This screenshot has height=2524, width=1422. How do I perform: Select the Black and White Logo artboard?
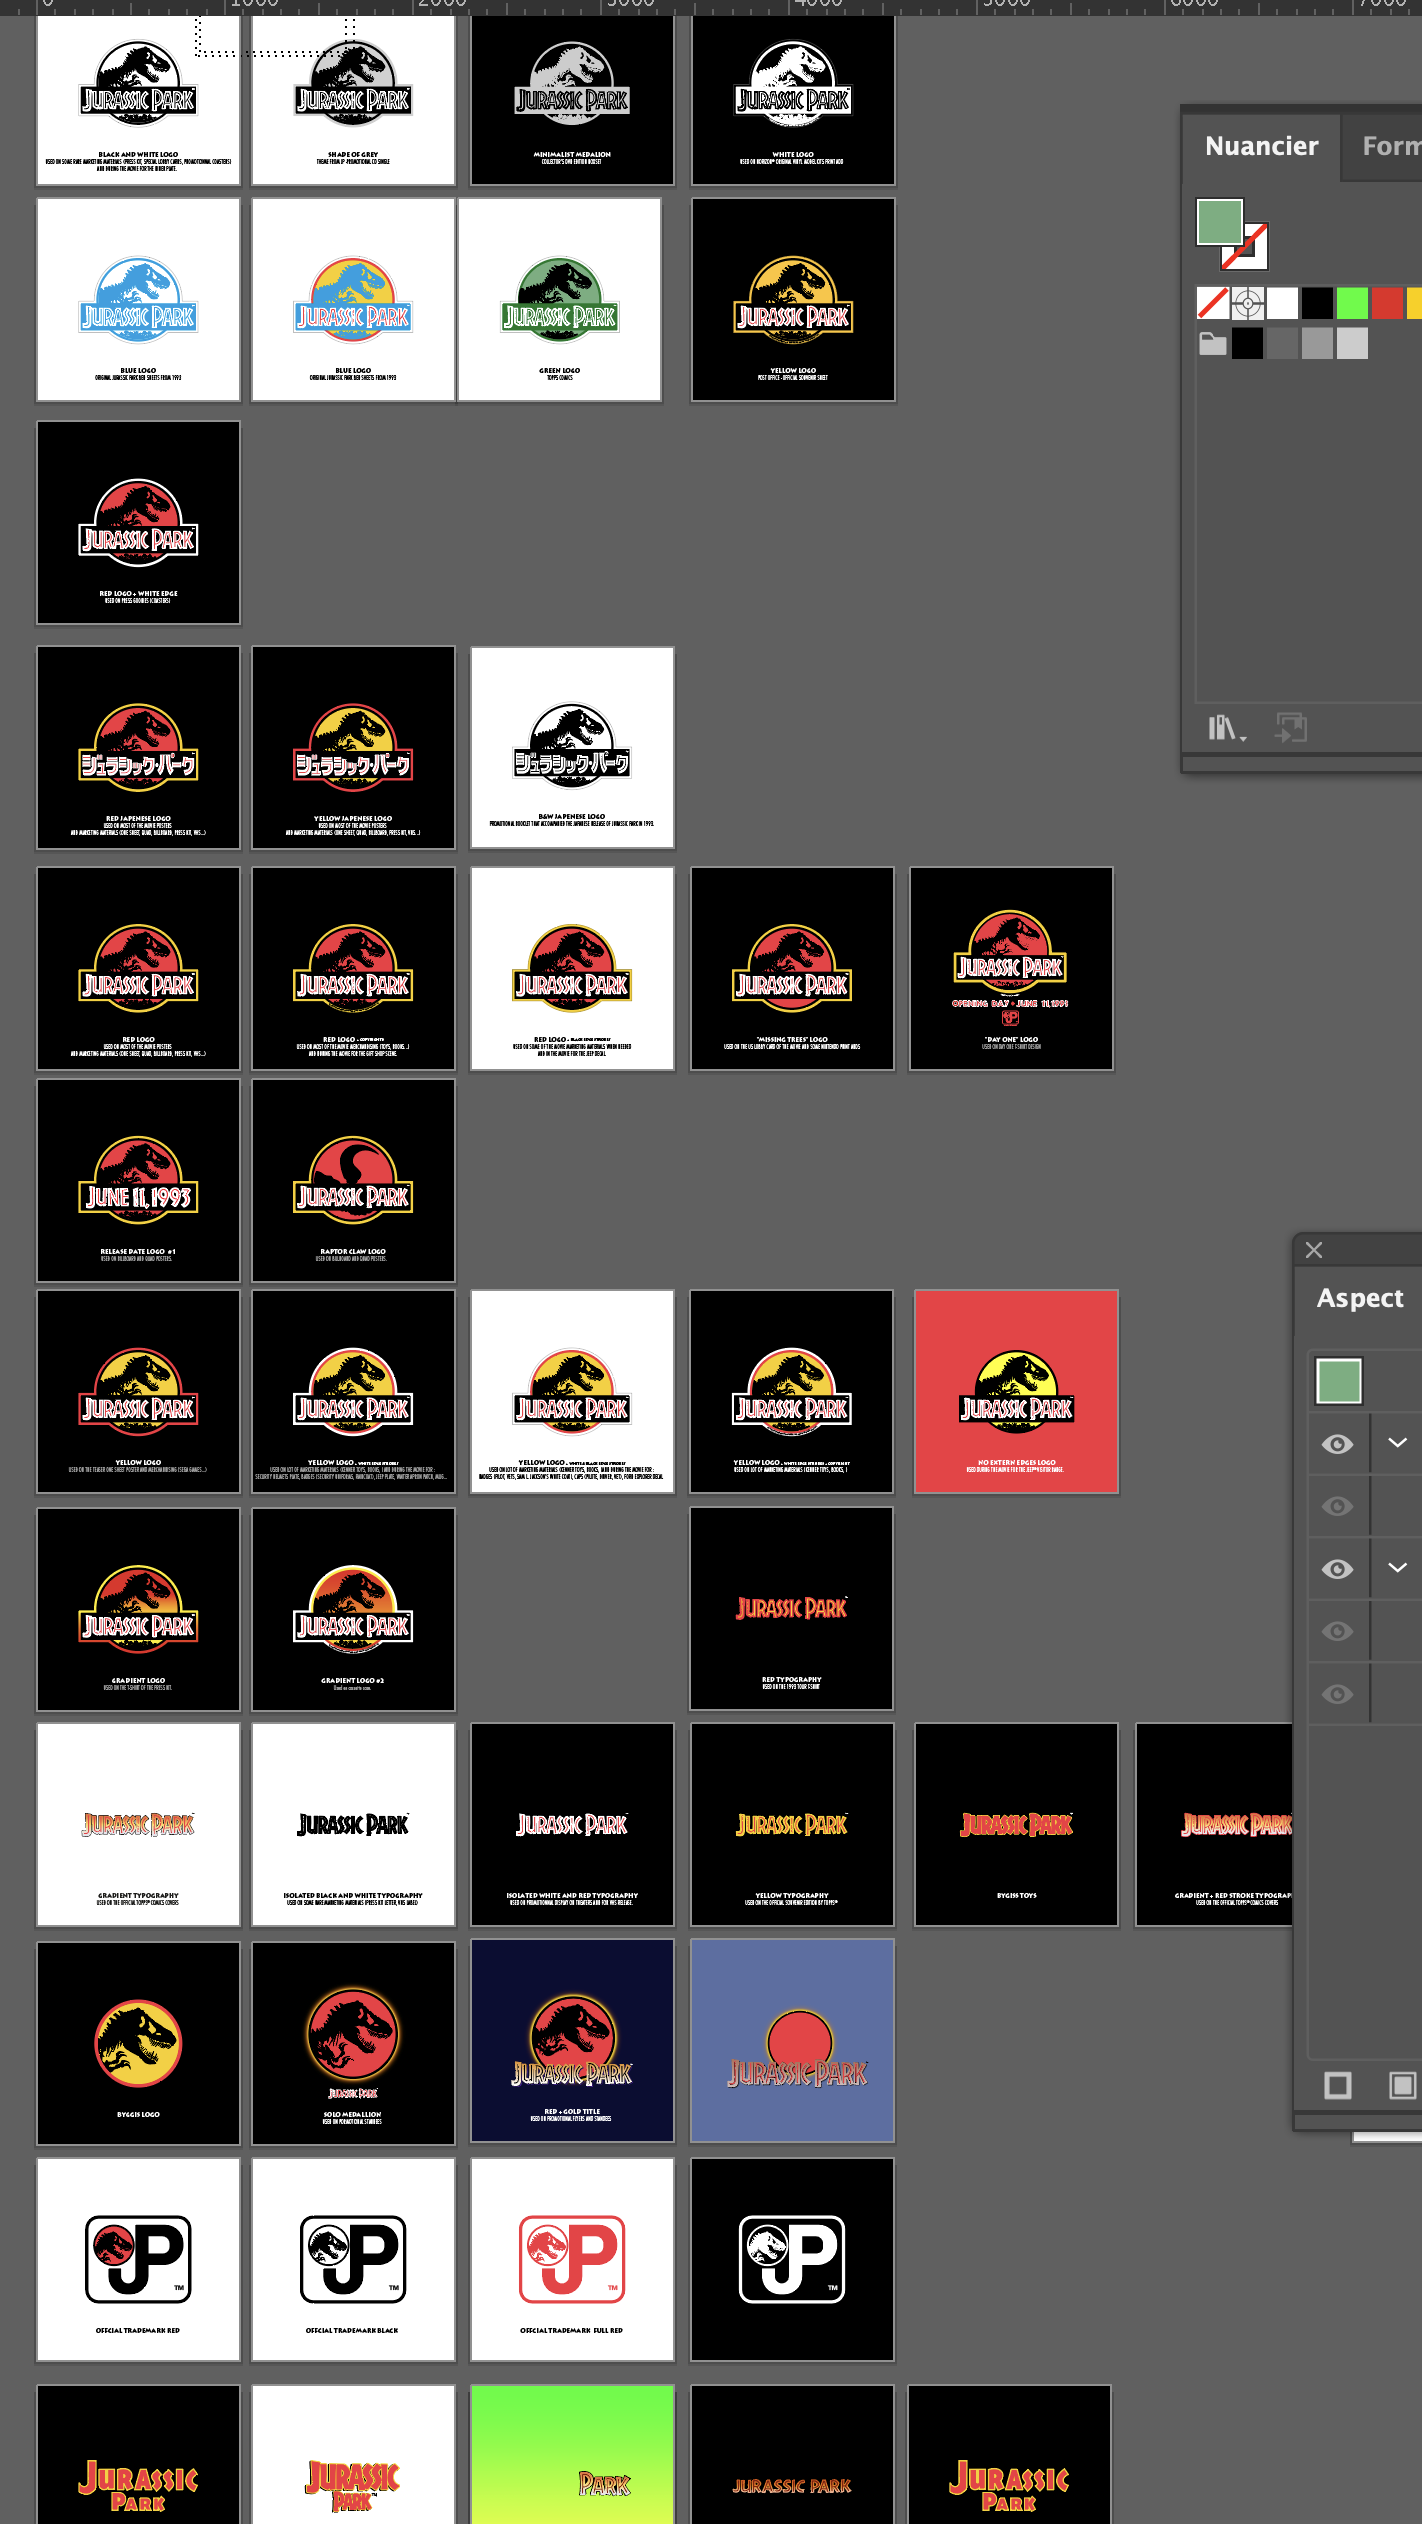pos(138,100)
